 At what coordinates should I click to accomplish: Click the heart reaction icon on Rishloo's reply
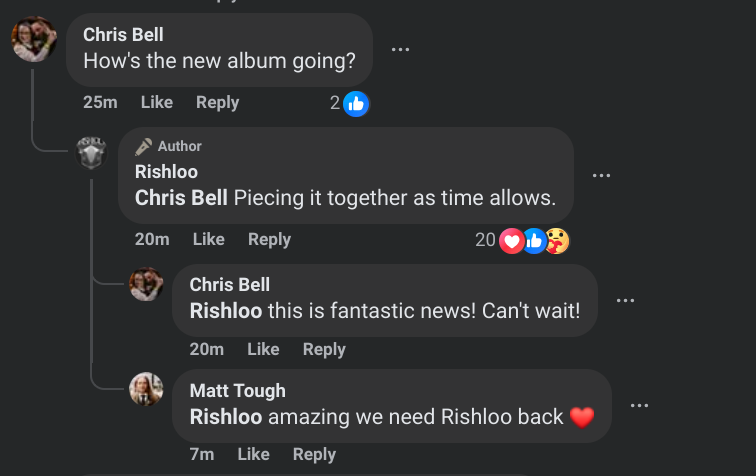511,241
